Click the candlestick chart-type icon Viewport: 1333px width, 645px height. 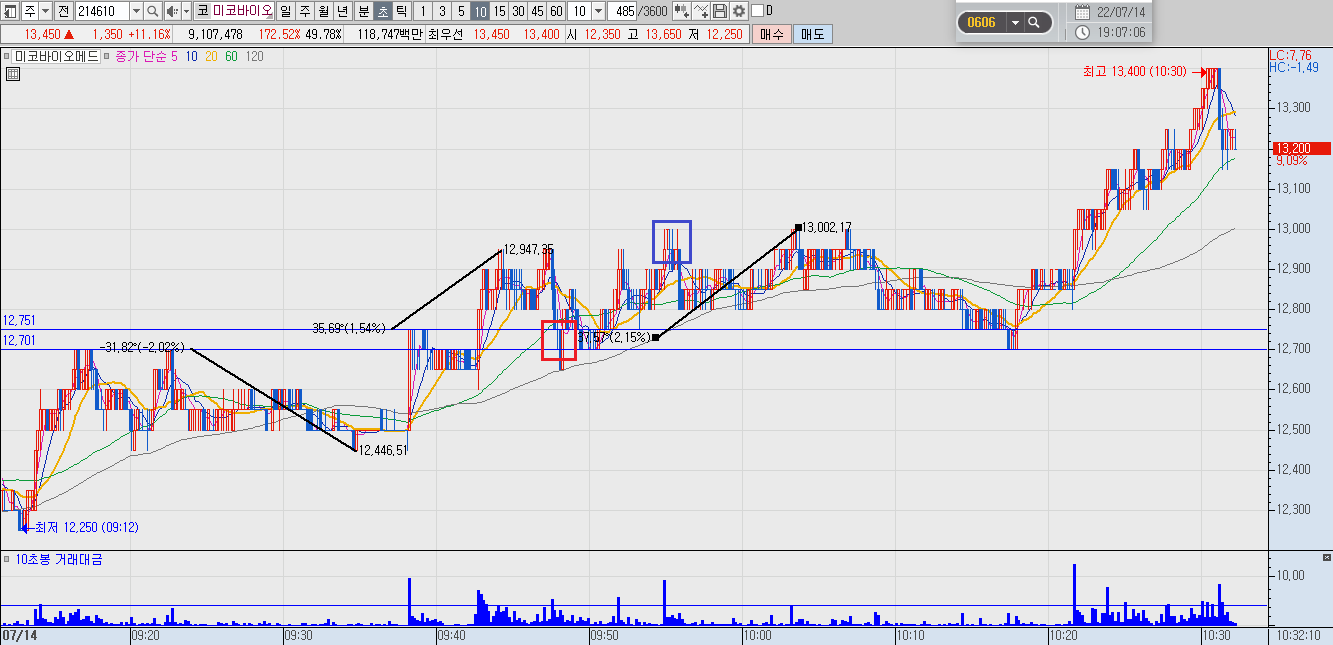click(x=682, y=11)
